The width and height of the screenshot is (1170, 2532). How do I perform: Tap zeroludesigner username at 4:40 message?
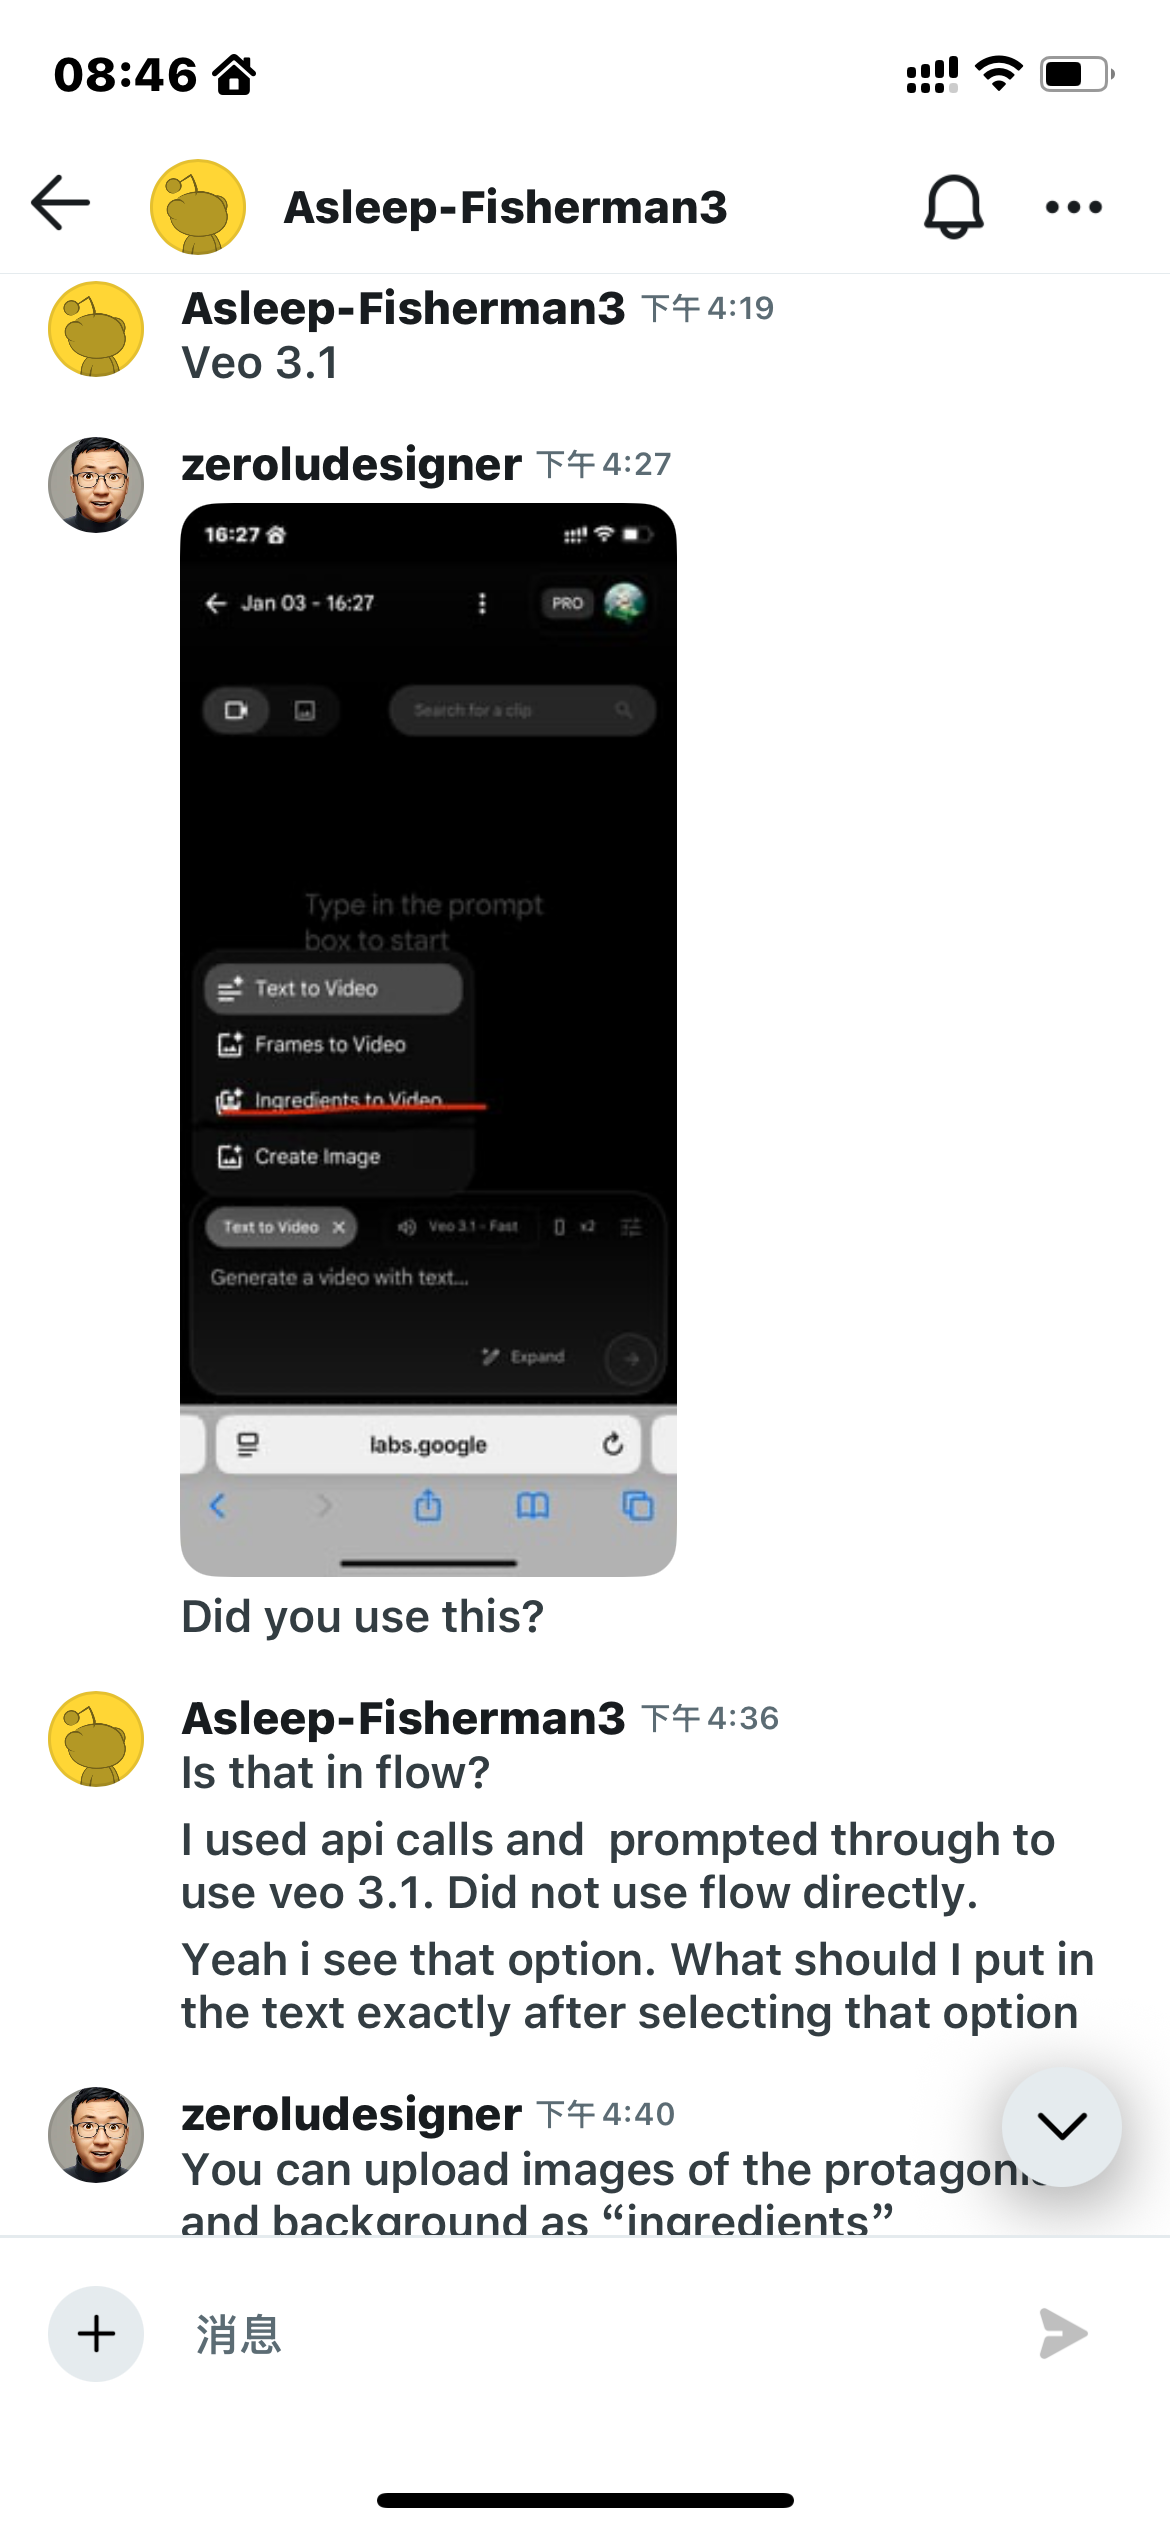click(x=351, y=2114)
